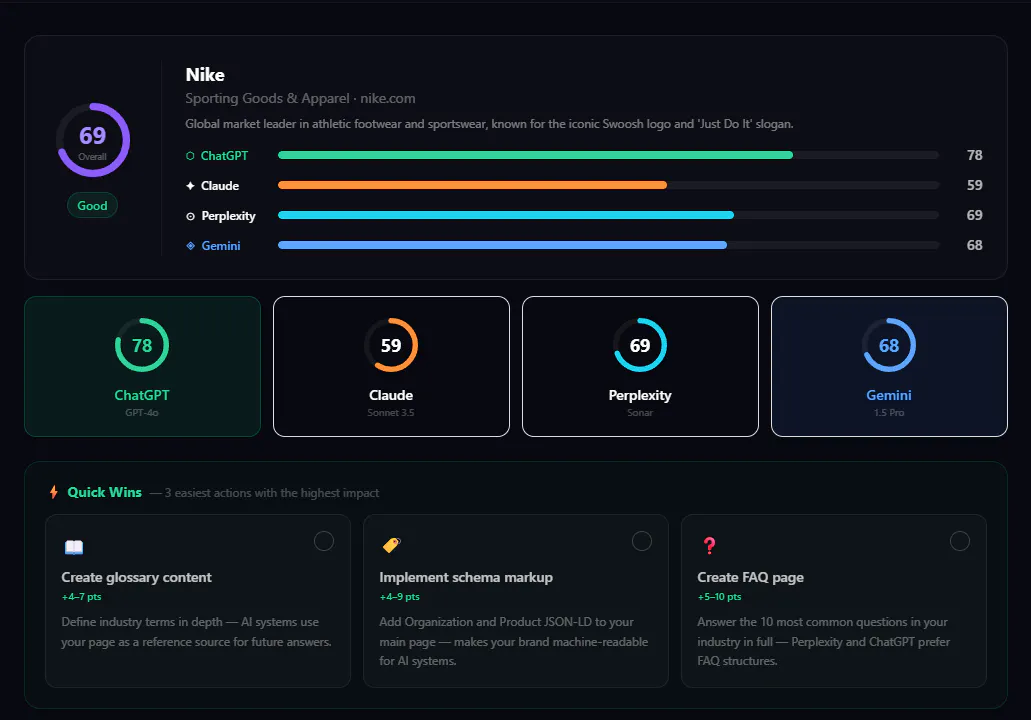Click the open book glossary icon

click(x=74, y=546)
